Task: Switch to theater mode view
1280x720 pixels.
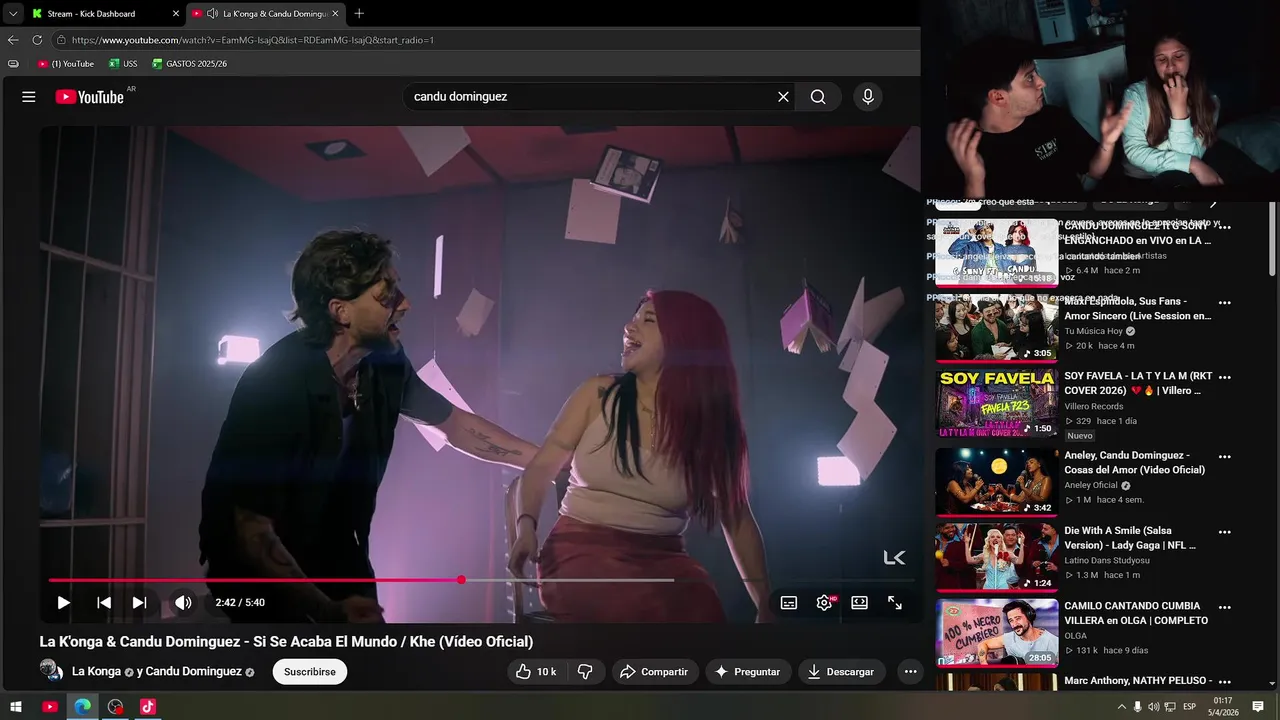Action: (x=859, y=602)
